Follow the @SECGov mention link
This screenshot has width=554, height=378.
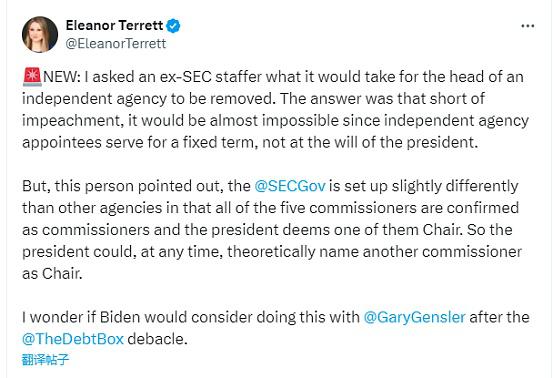pos(290,186)
